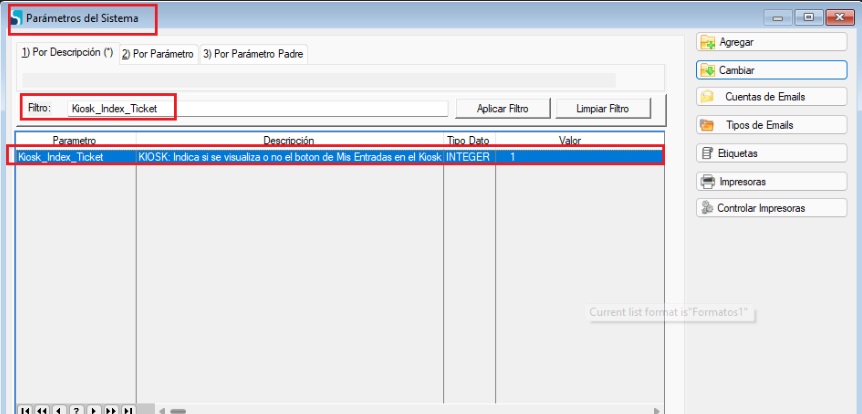Viewport: 862px width, 414px height.
Task: Step to previous record arrow
Action: click(x=59, y=410)
